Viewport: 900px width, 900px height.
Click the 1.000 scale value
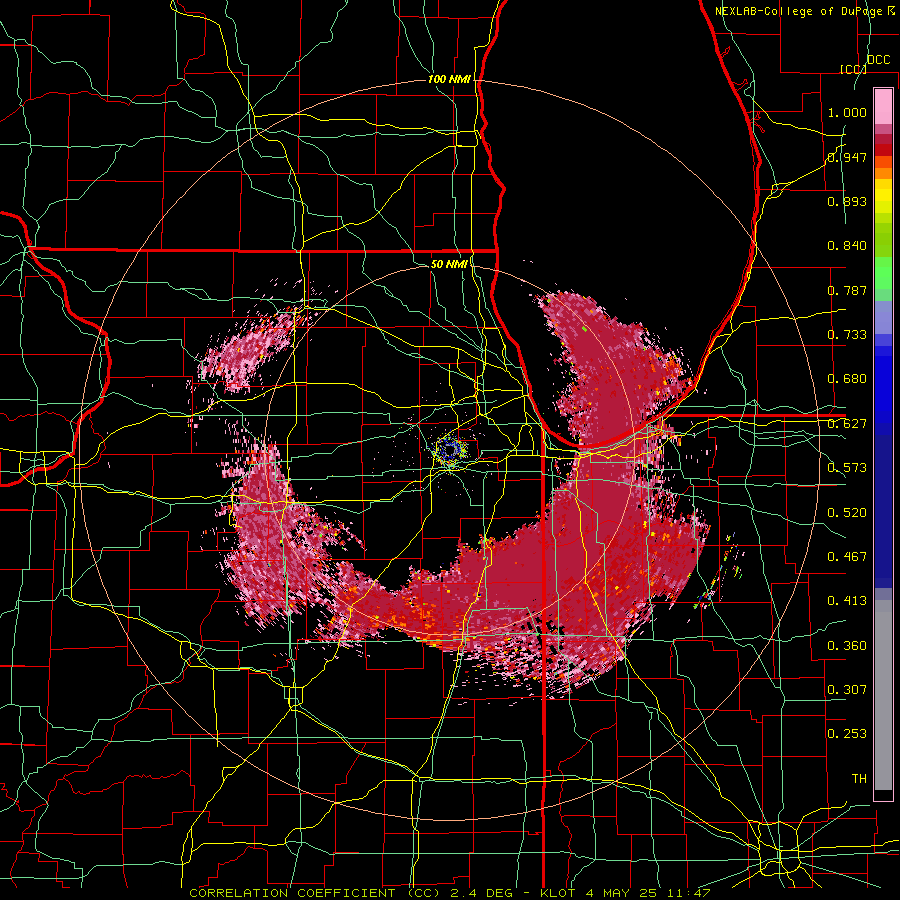click(x=847, y=112)
